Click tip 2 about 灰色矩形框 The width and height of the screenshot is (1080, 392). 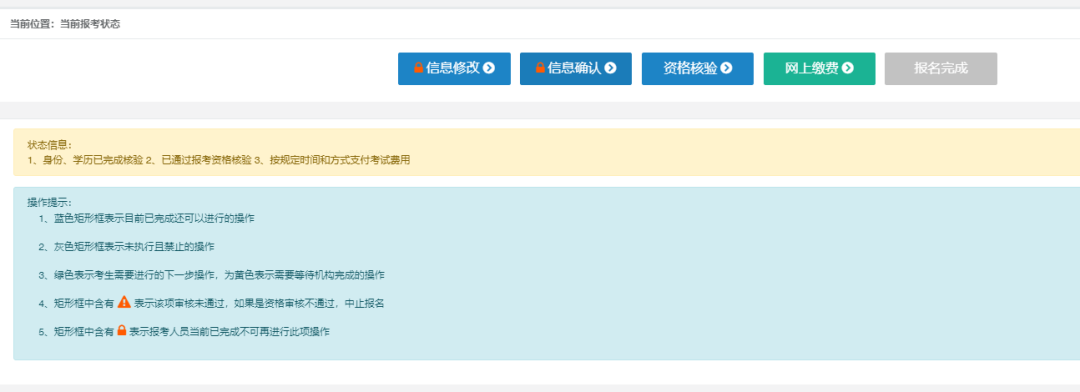(x=127, y=247)
